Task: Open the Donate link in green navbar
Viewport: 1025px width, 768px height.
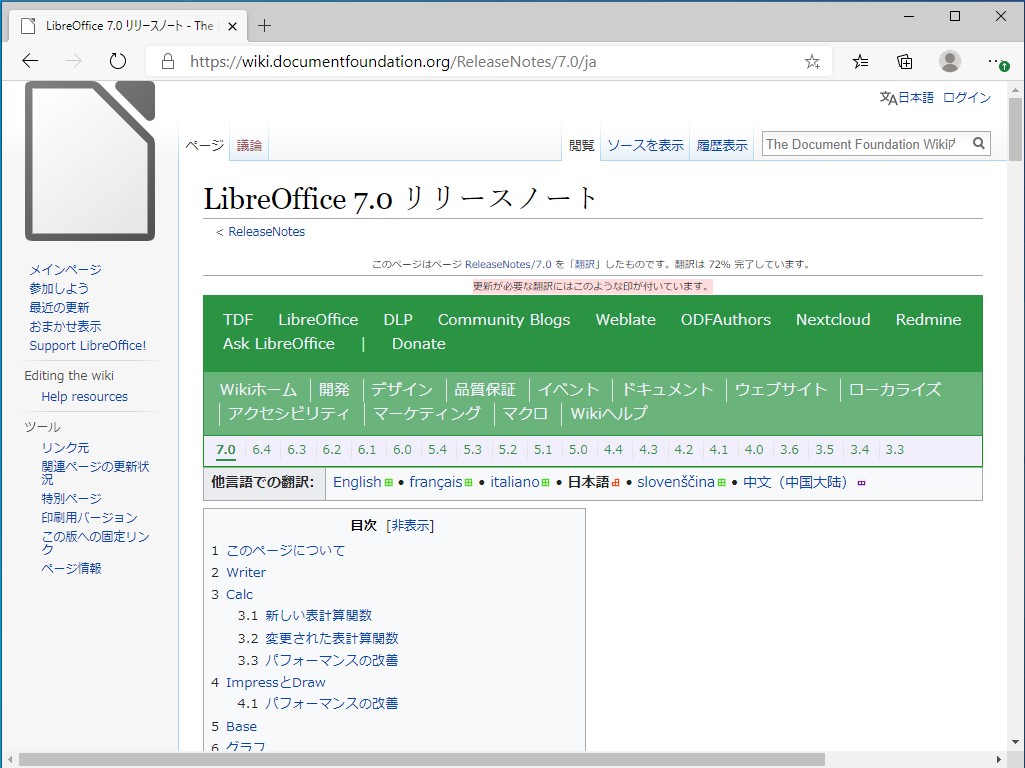Action: pyautogui.click(x=418, y=343)
